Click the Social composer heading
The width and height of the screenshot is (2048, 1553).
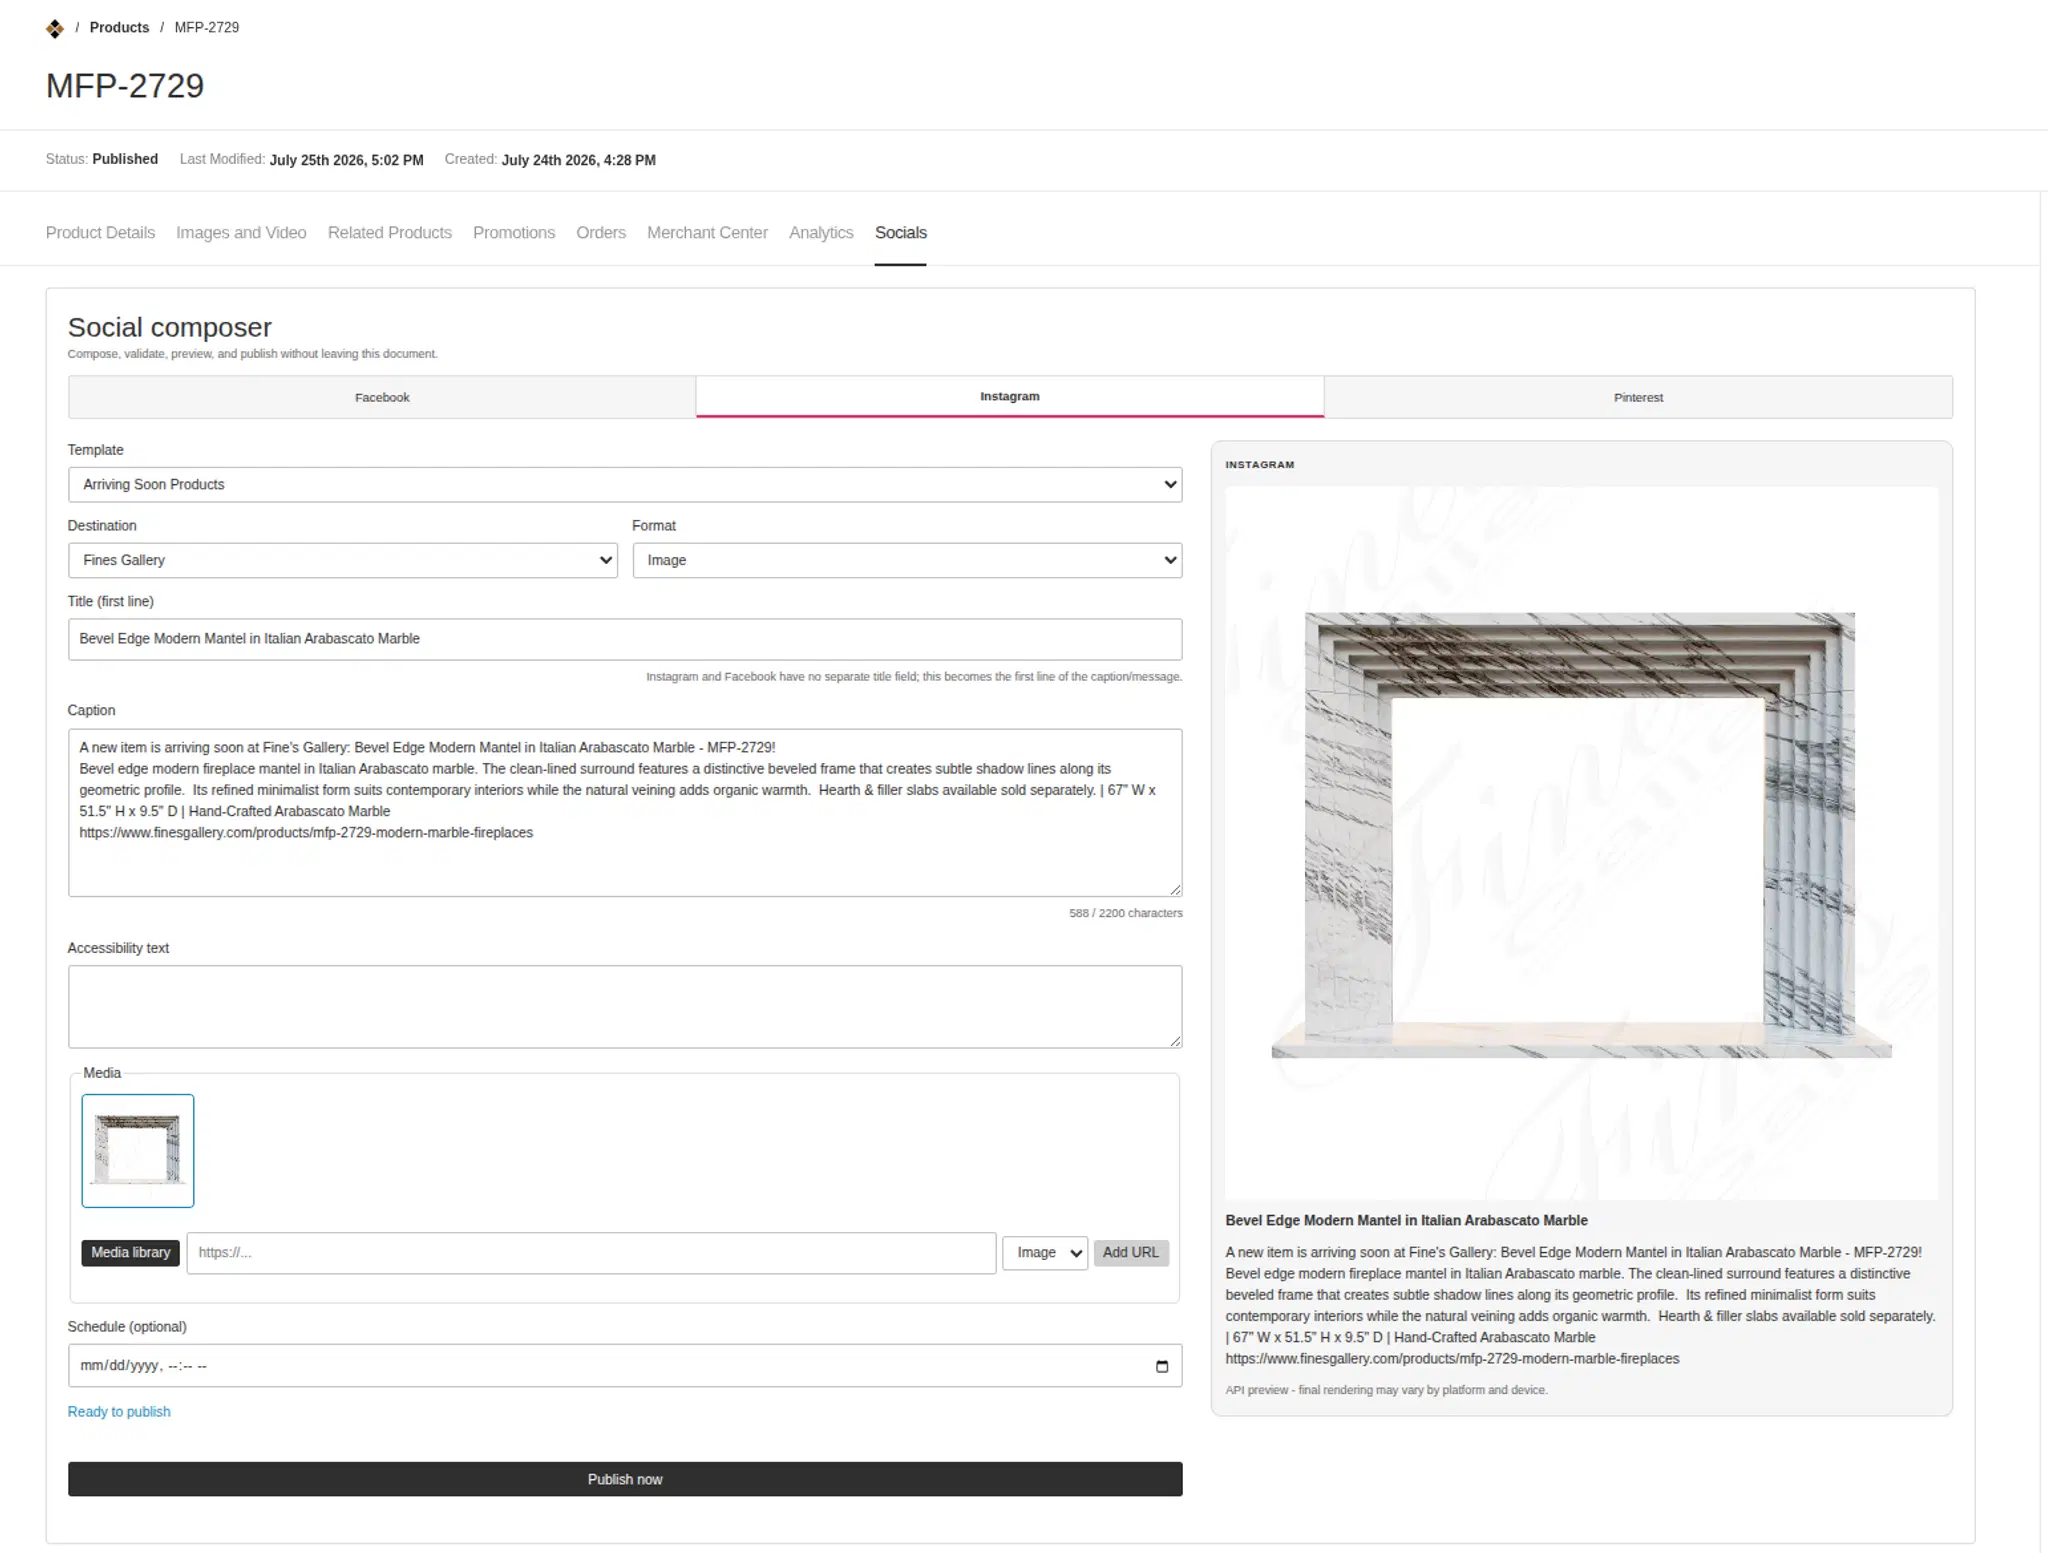pos(170,327)
